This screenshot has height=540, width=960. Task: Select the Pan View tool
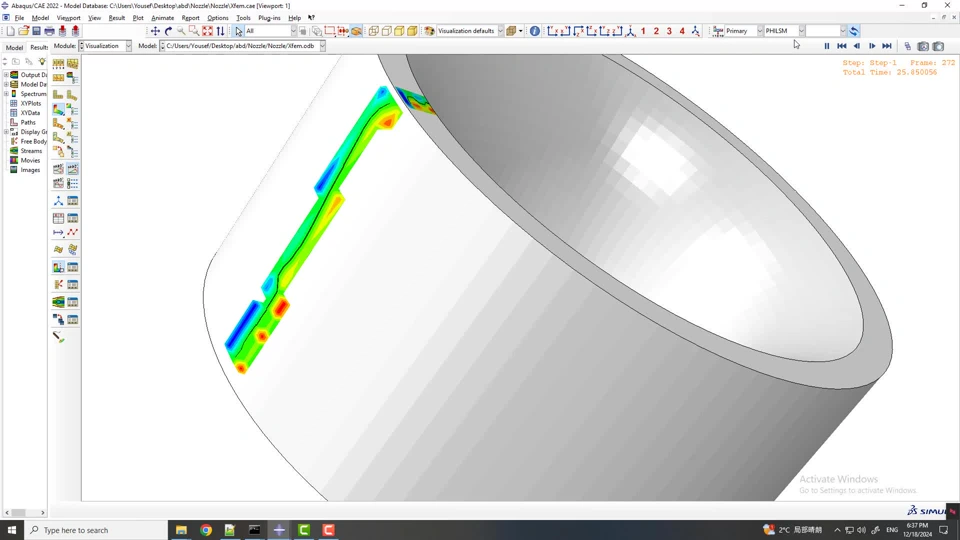pyautogui.click(x=156, y=31)
